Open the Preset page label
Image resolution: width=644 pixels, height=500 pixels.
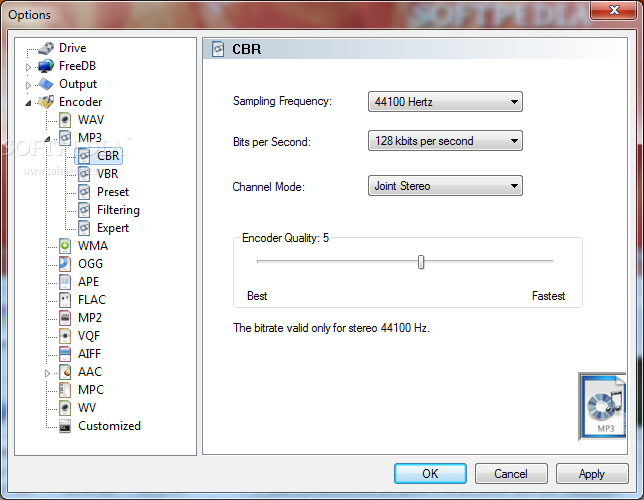(113, 192)
